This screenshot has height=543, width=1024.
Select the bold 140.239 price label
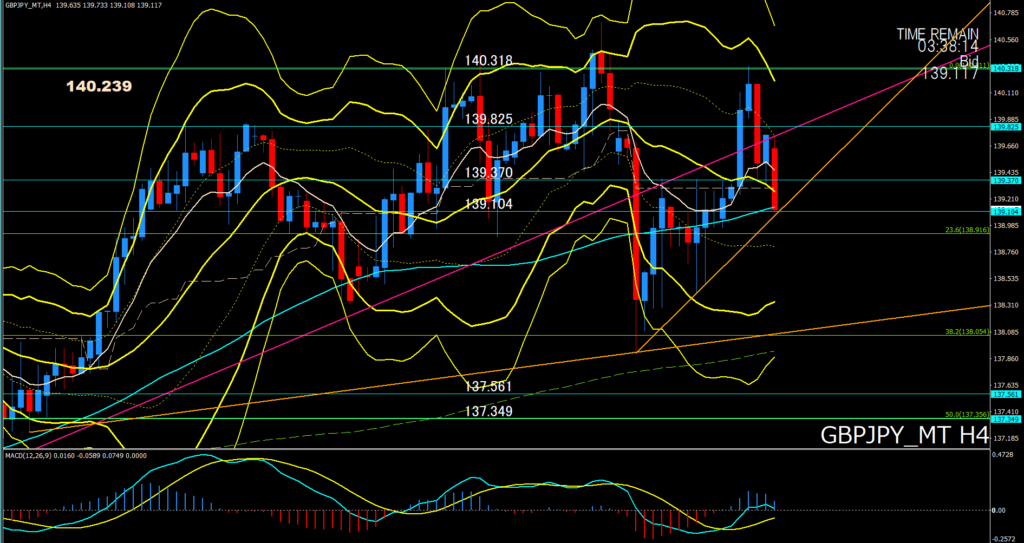[99, 86]
